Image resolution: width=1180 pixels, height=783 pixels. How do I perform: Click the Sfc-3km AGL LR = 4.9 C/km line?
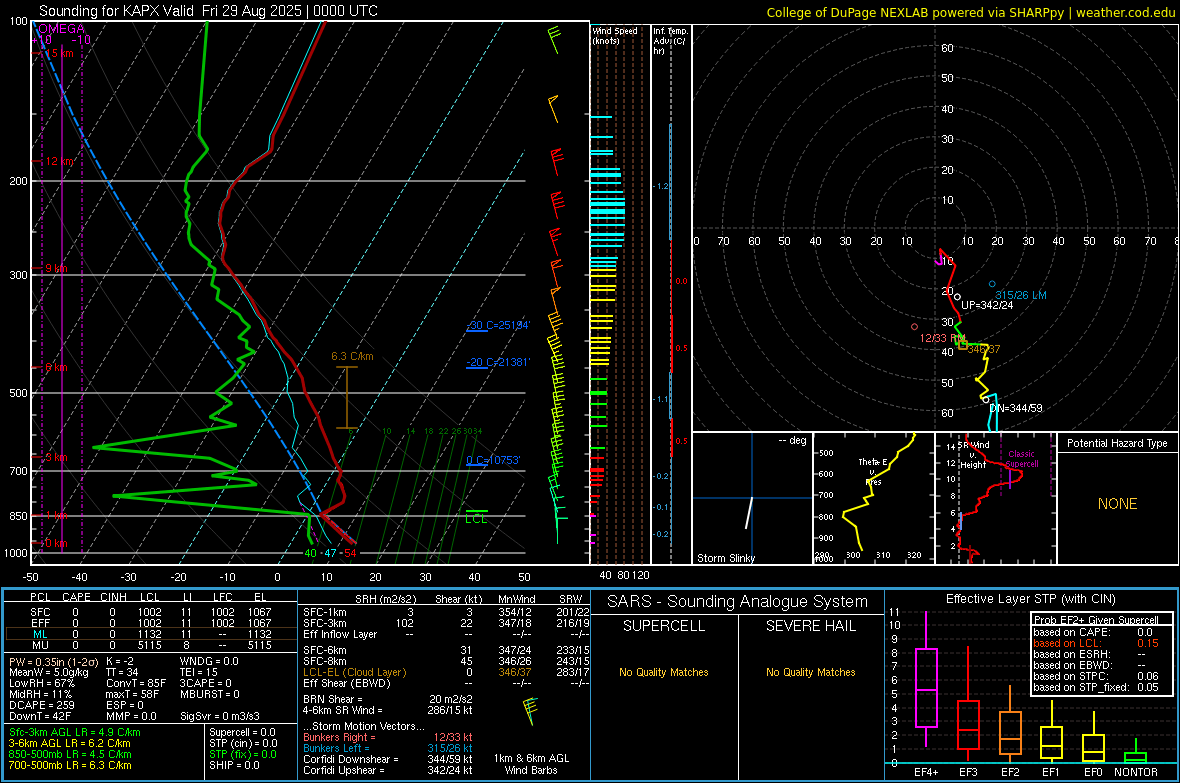click(x=75, y=732)
